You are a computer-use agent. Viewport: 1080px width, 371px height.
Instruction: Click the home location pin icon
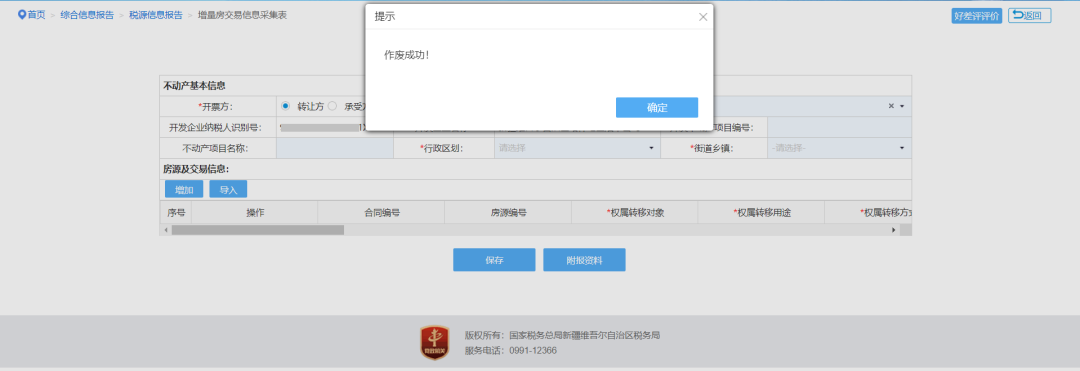click(x=22, y=14)
